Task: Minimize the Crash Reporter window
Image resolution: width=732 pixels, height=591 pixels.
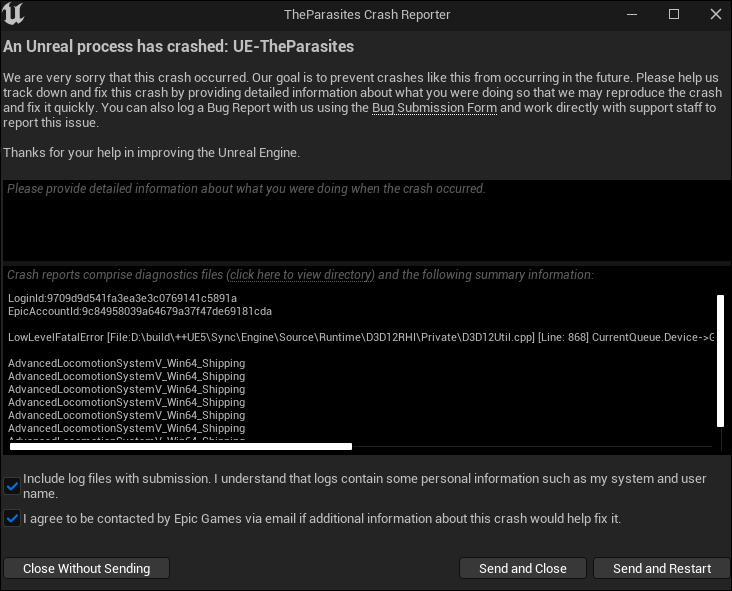Action: pos(632,14)
